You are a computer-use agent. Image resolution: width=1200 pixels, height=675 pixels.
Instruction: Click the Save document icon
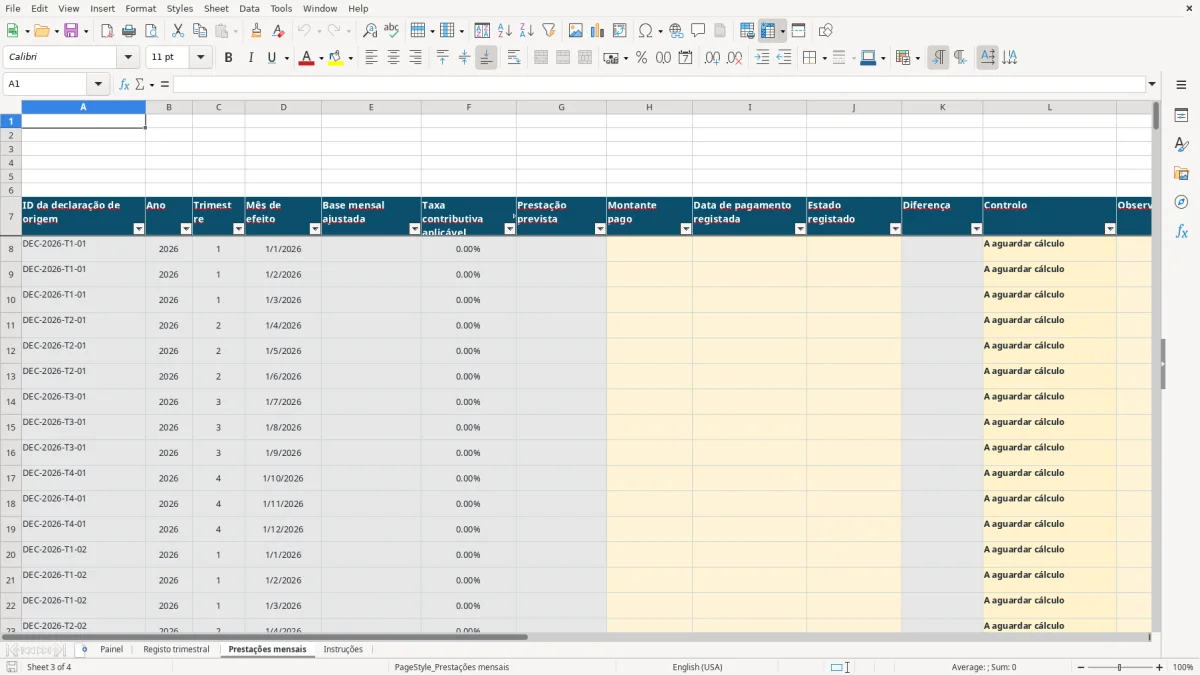point(71,31)
